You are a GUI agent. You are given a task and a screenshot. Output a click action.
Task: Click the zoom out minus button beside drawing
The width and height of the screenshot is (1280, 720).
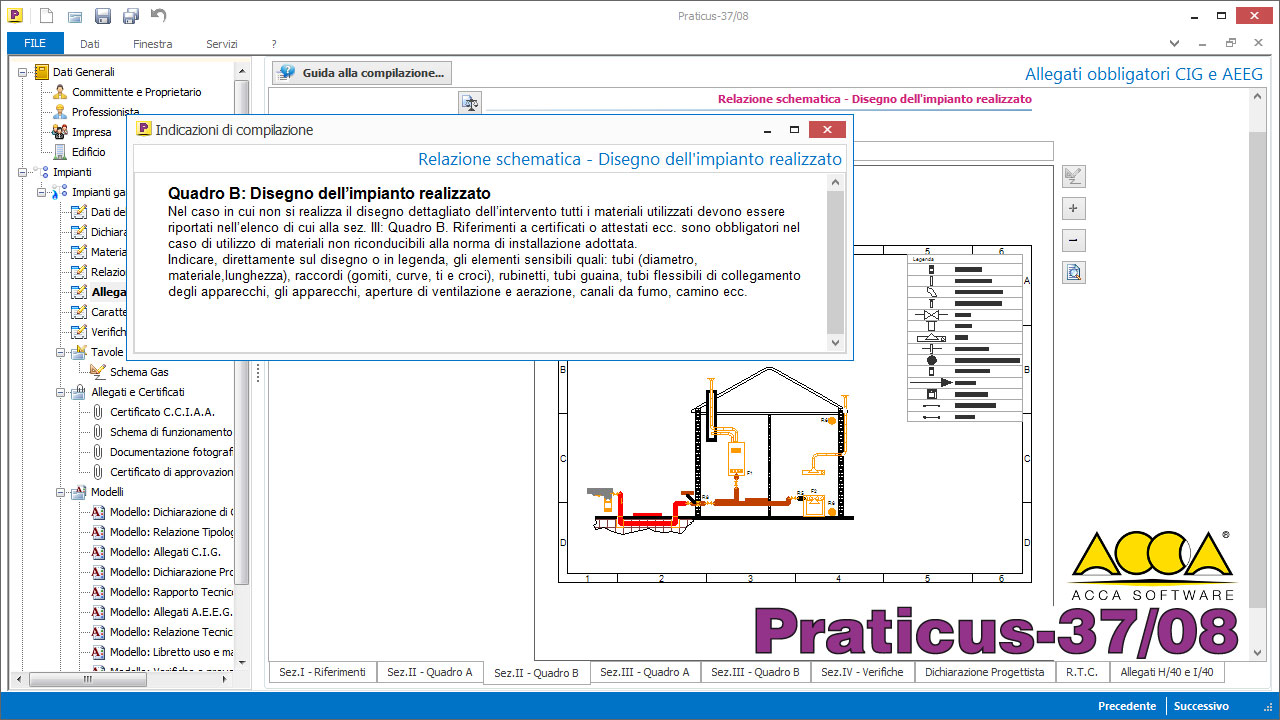[x=1073, y=241]
